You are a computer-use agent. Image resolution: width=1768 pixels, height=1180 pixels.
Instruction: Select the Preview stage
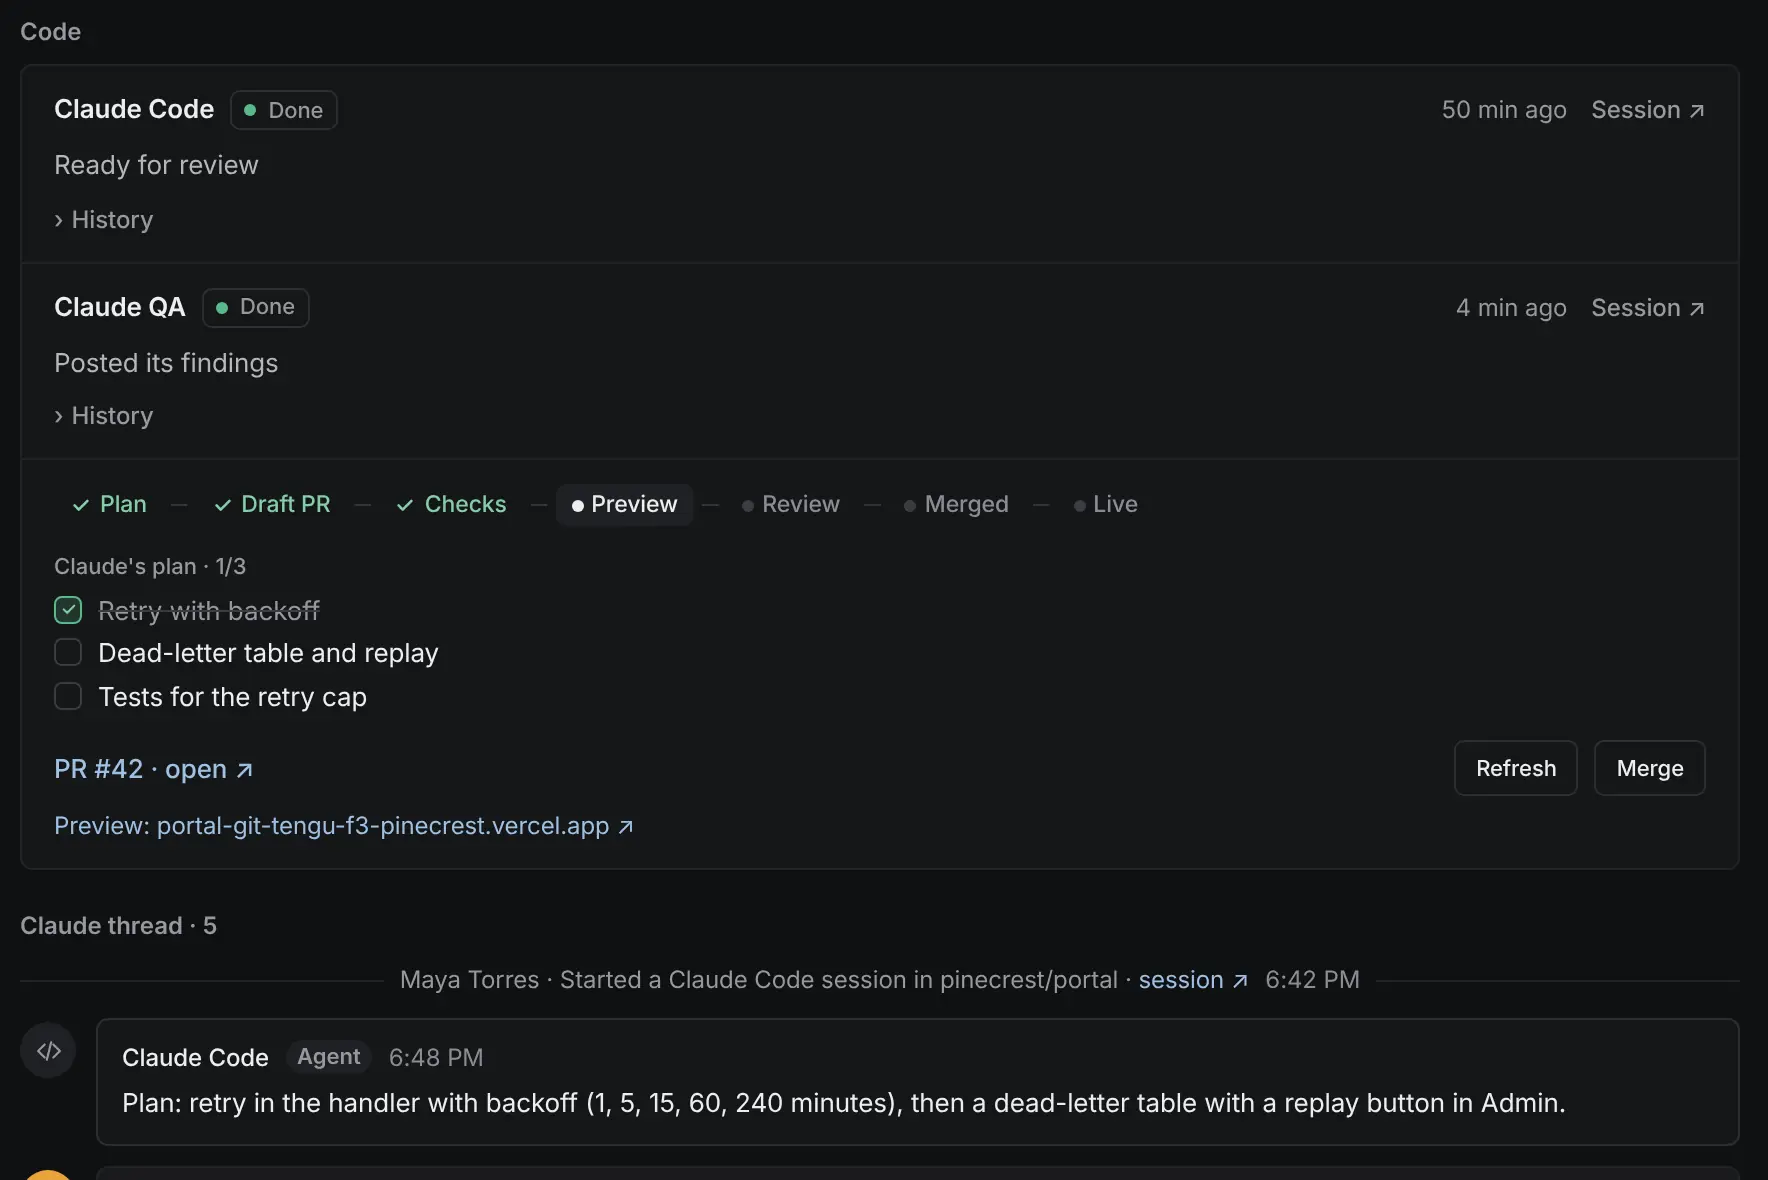[625, 504]
